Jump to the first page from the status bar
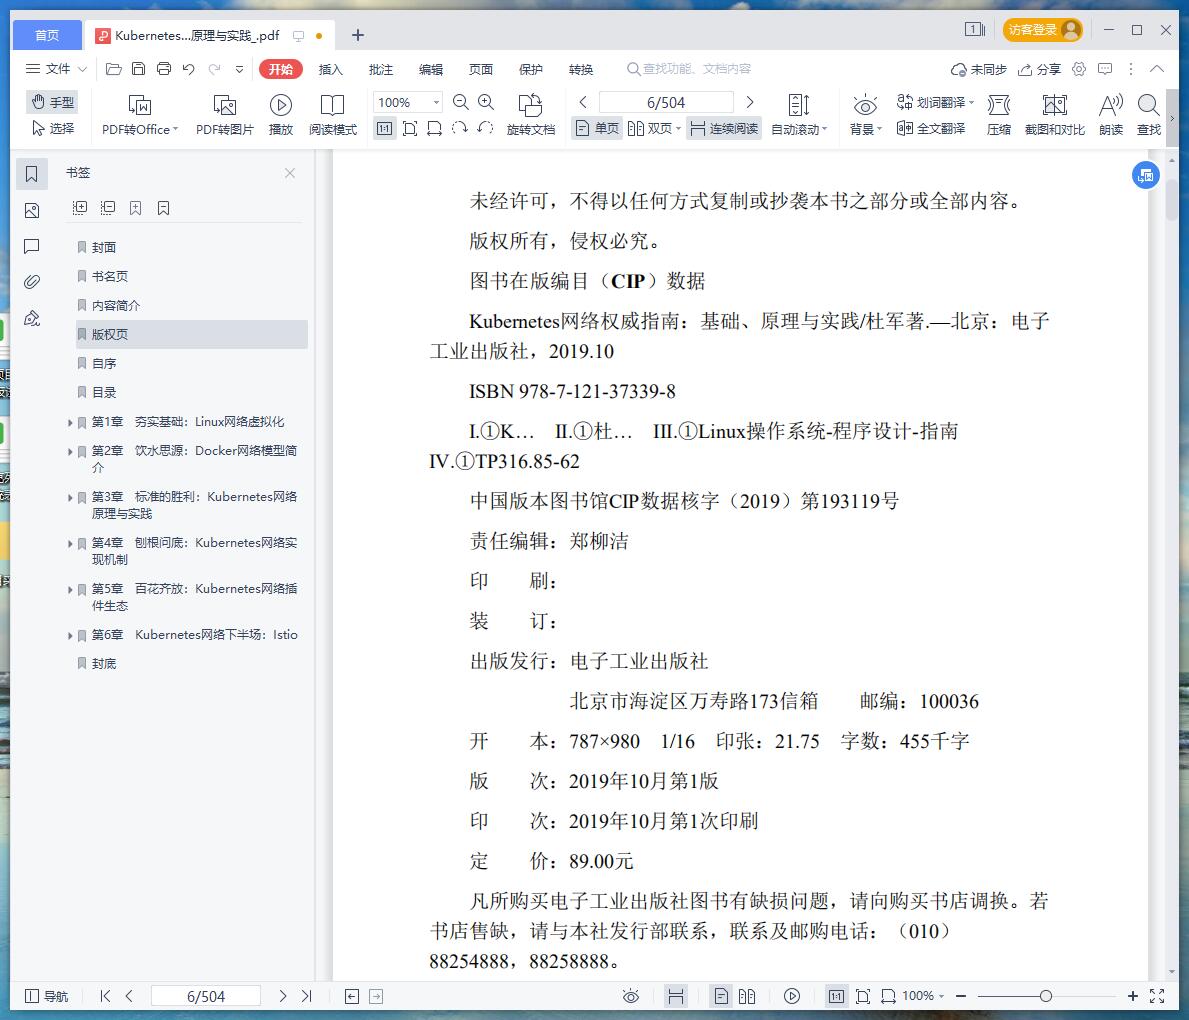The image size is (1189, 1020). point(105,996)
